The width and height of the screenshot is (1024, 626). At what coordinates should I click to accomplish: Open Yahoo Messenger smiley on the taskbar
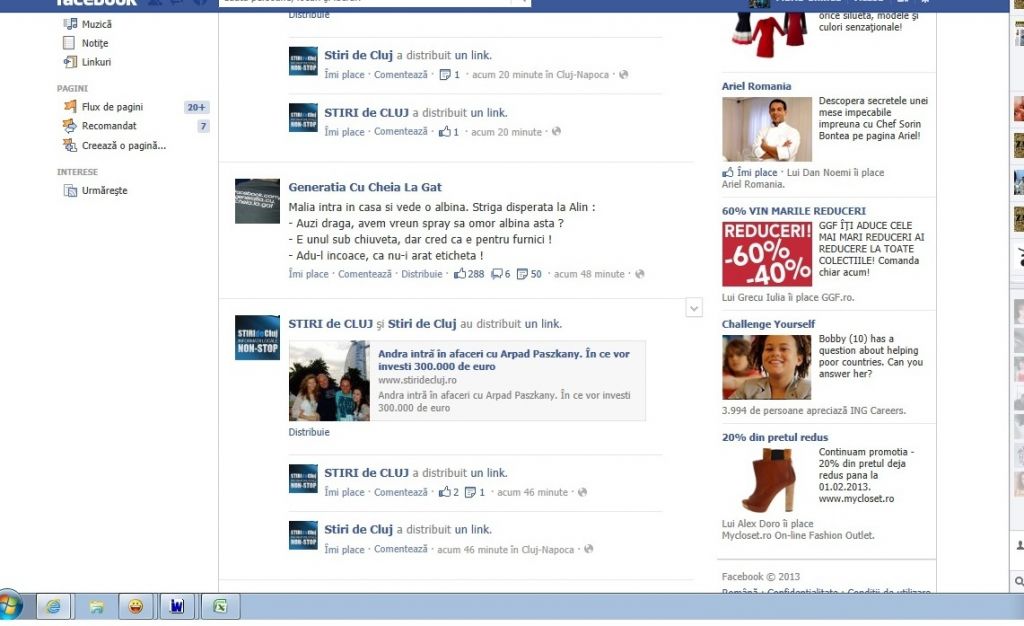pos(135,606)
